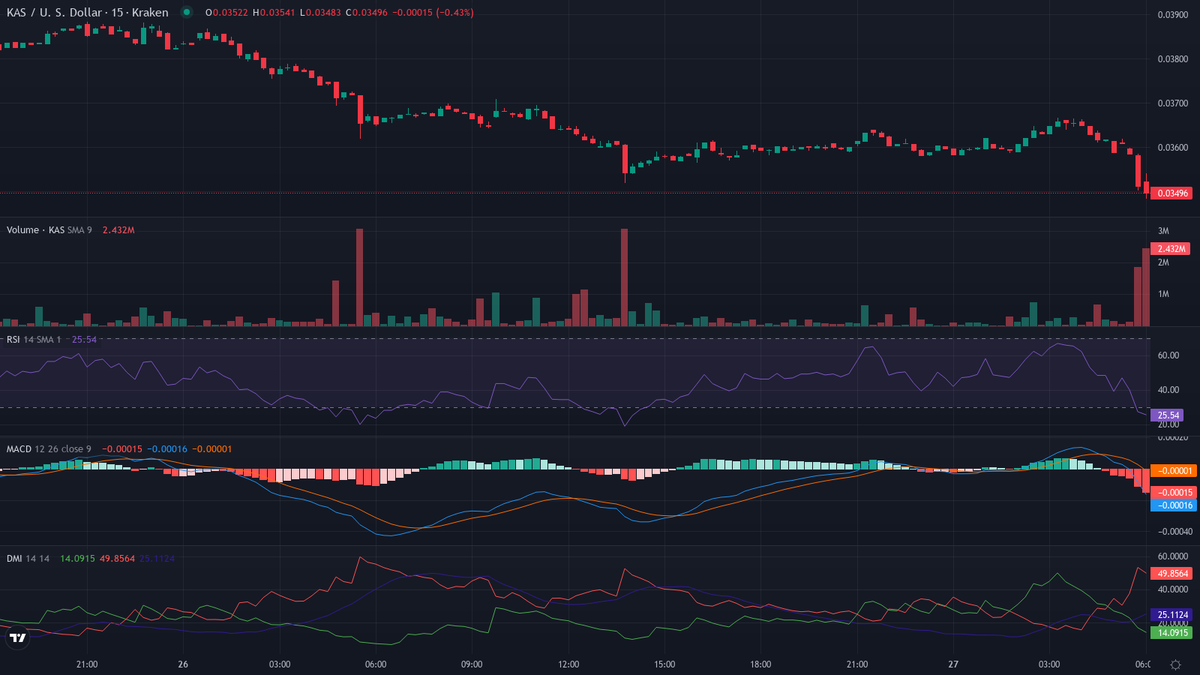This screenshot has width=1200, height=675.
Task: Click the 15:00 time axis label
Action: pos(664,664)
